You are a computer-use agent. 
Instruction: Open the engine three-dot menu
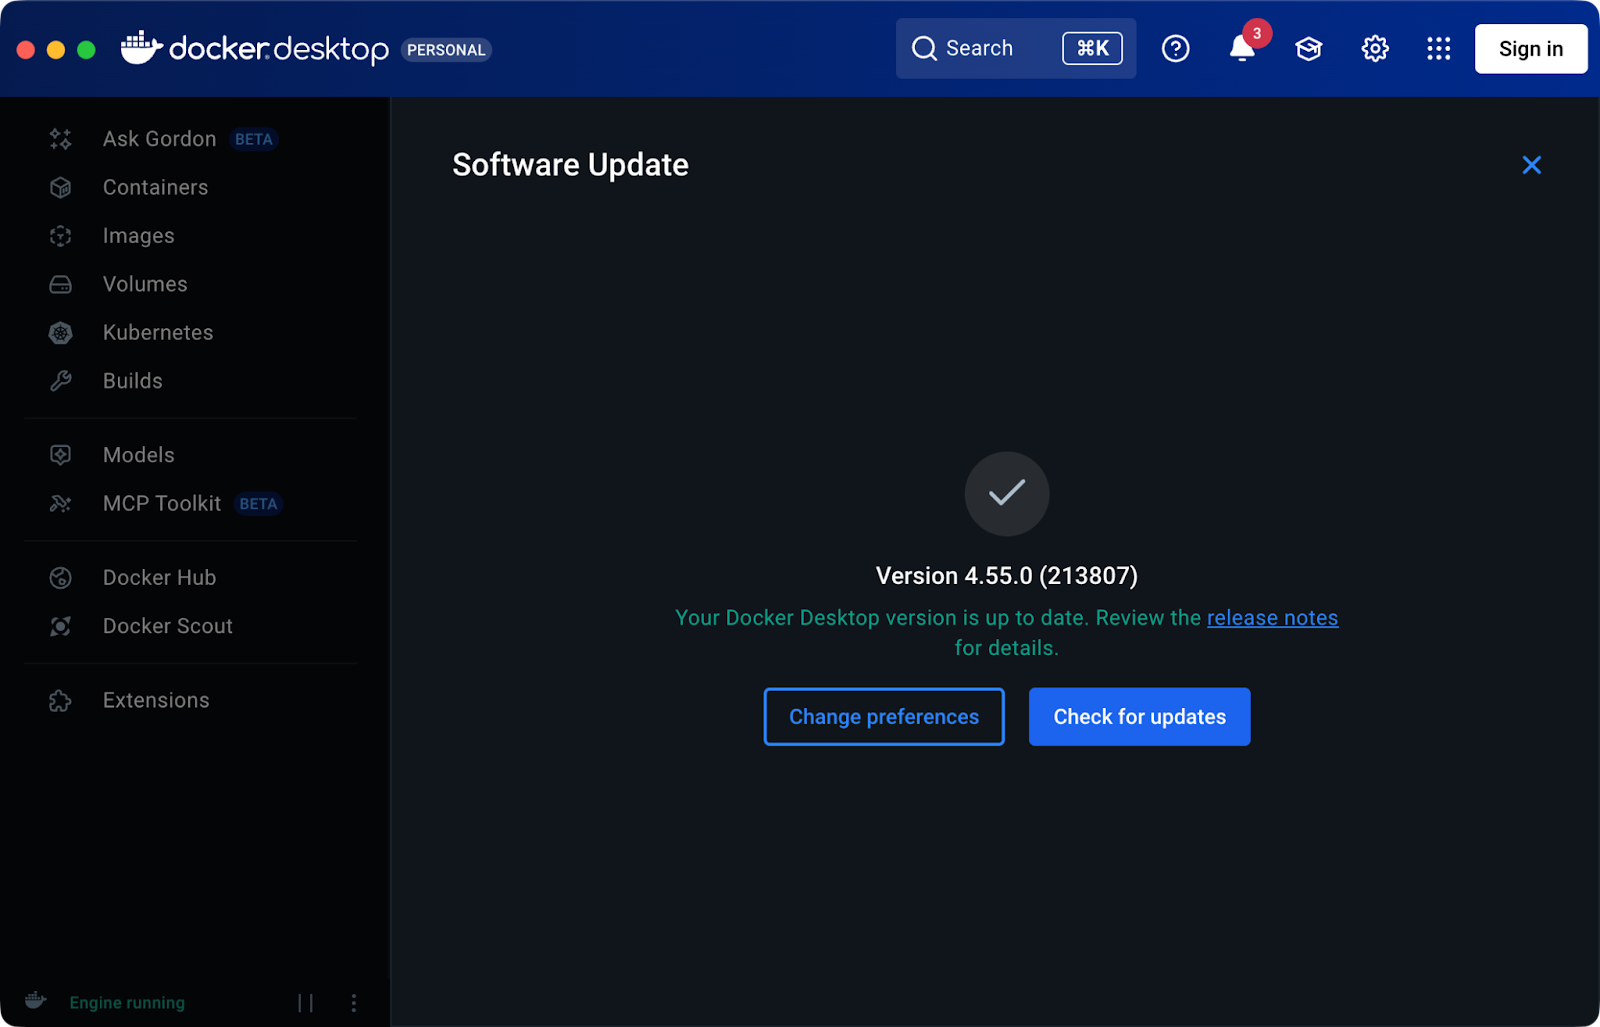click(x=353, y=1002)
